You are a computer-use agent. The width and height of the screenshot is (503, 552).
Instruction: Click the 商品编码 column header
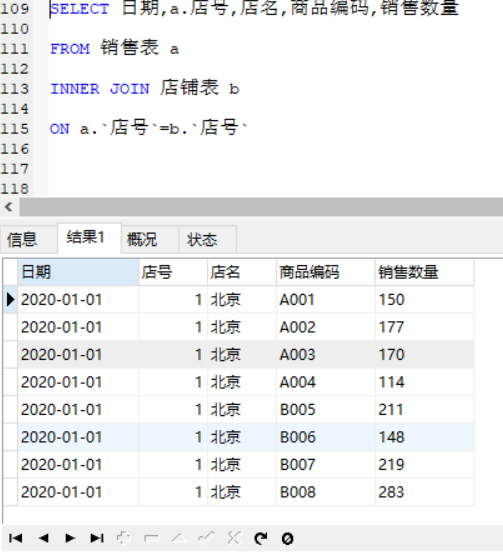click(326, 272)
